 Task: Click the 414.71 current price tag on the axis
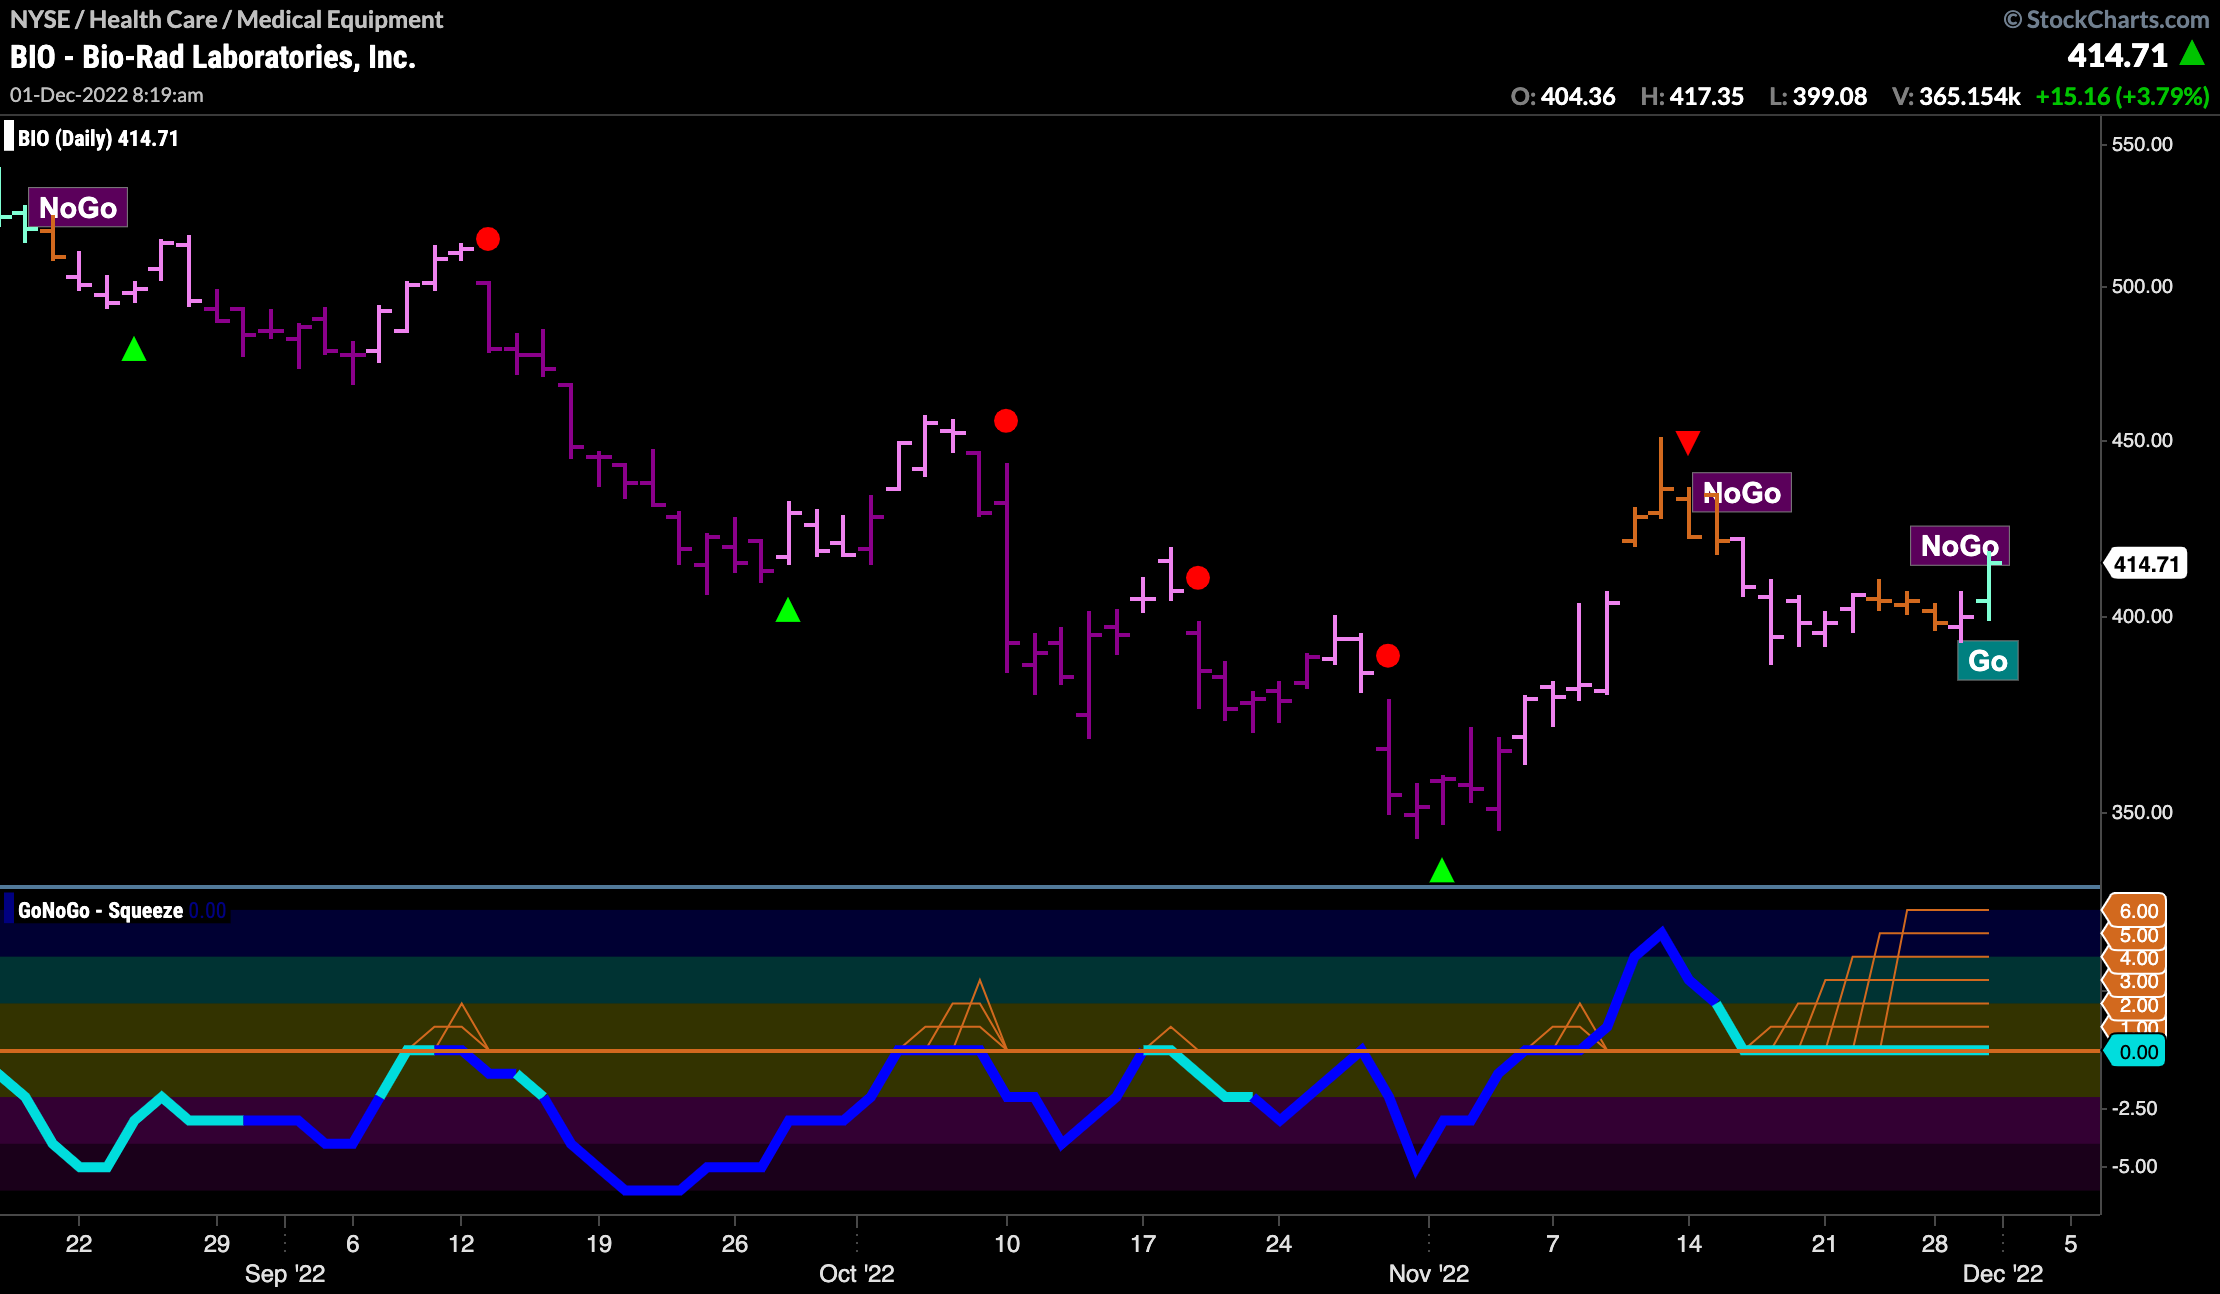pyautogui.click(x=2146, y=564)
